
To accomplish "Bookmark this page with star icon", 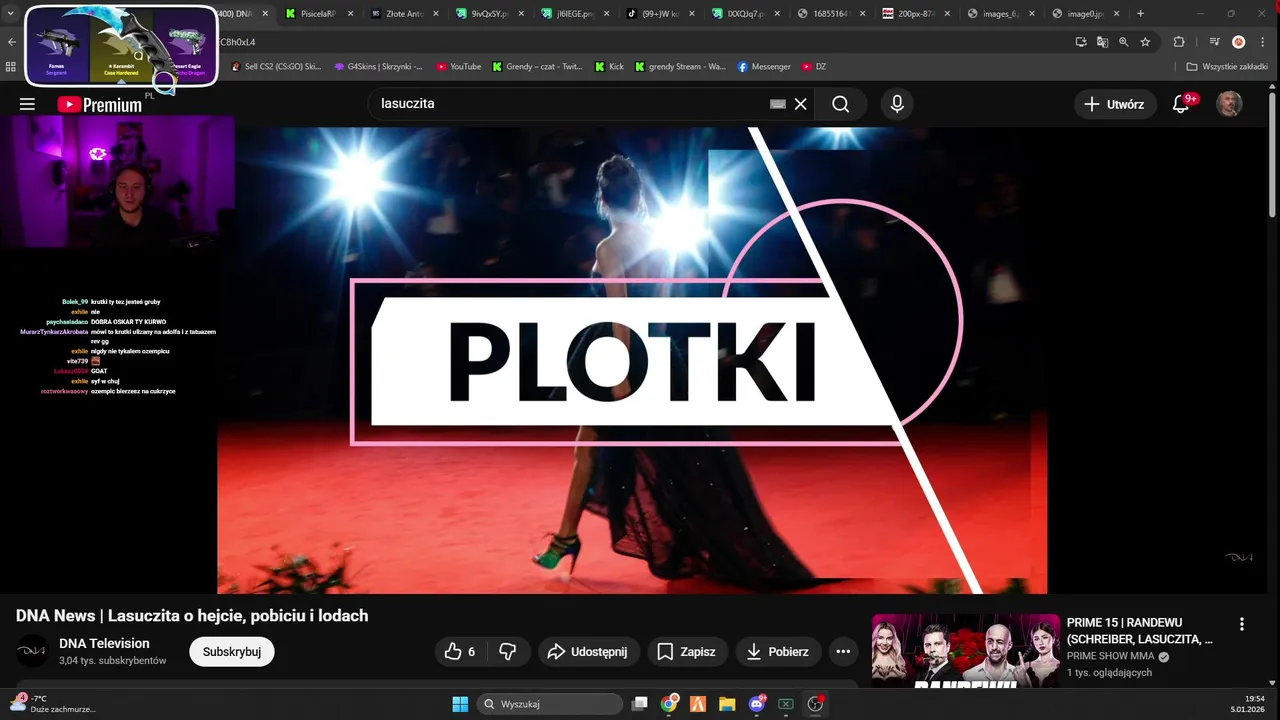I will point(1145,42).
